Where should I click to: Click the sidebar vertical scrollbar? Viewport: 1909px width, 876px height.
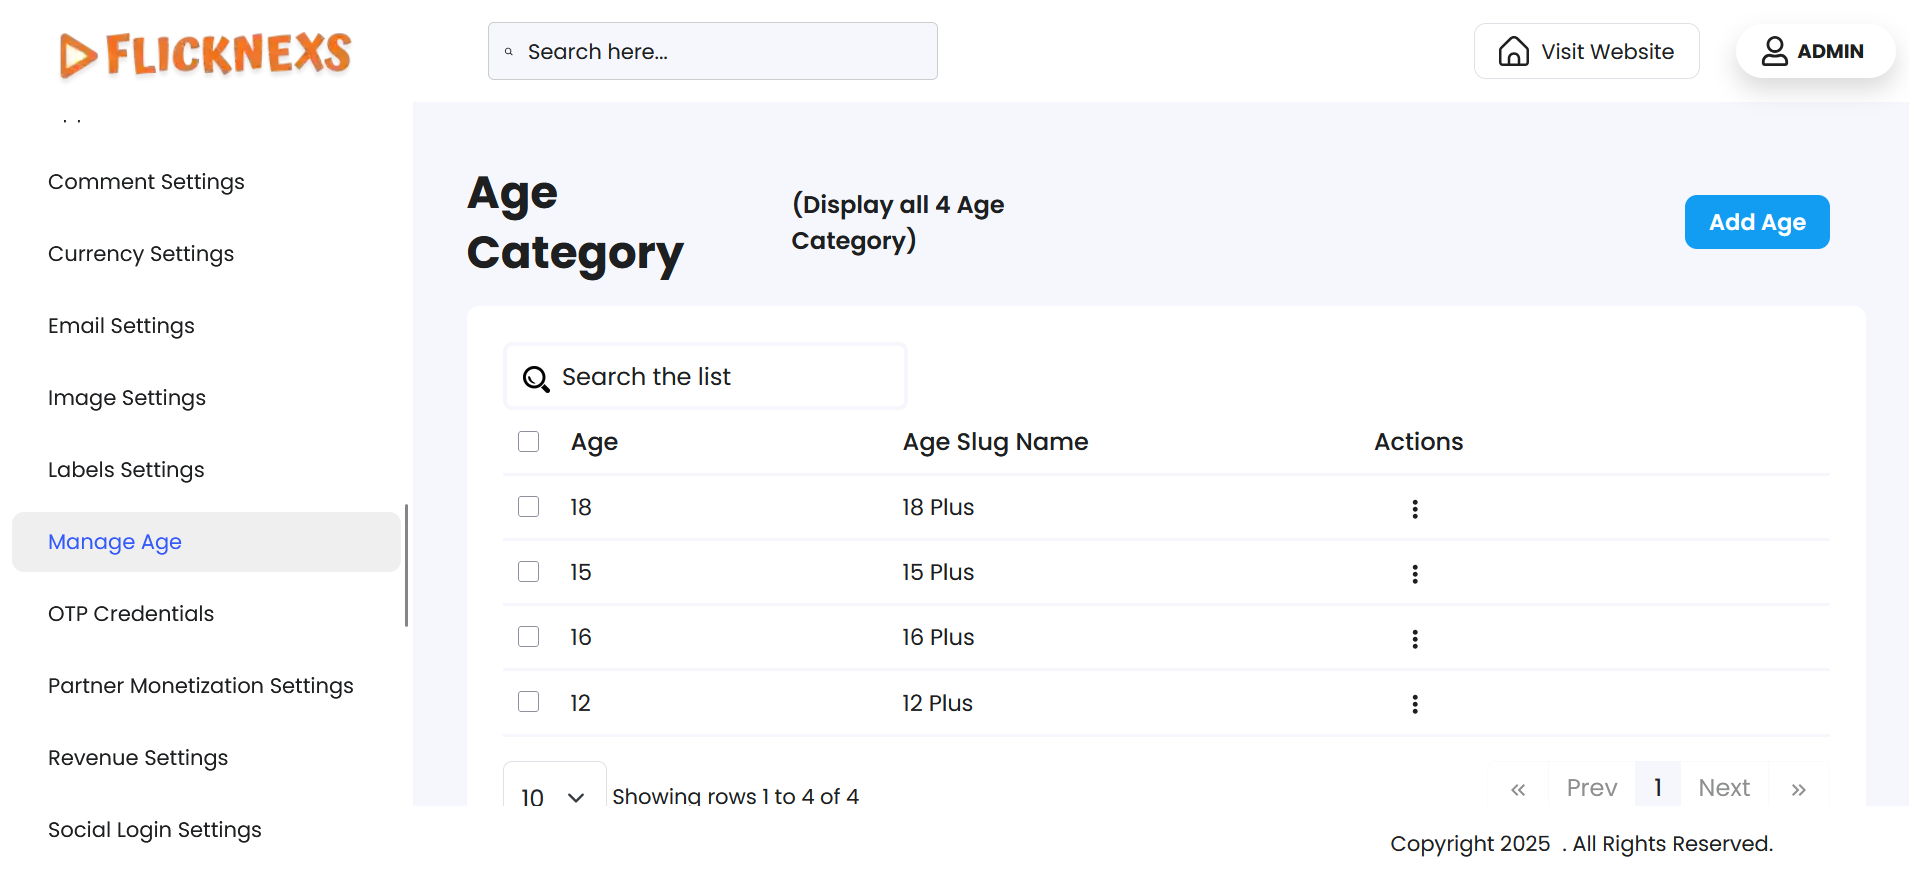point(406,565)
